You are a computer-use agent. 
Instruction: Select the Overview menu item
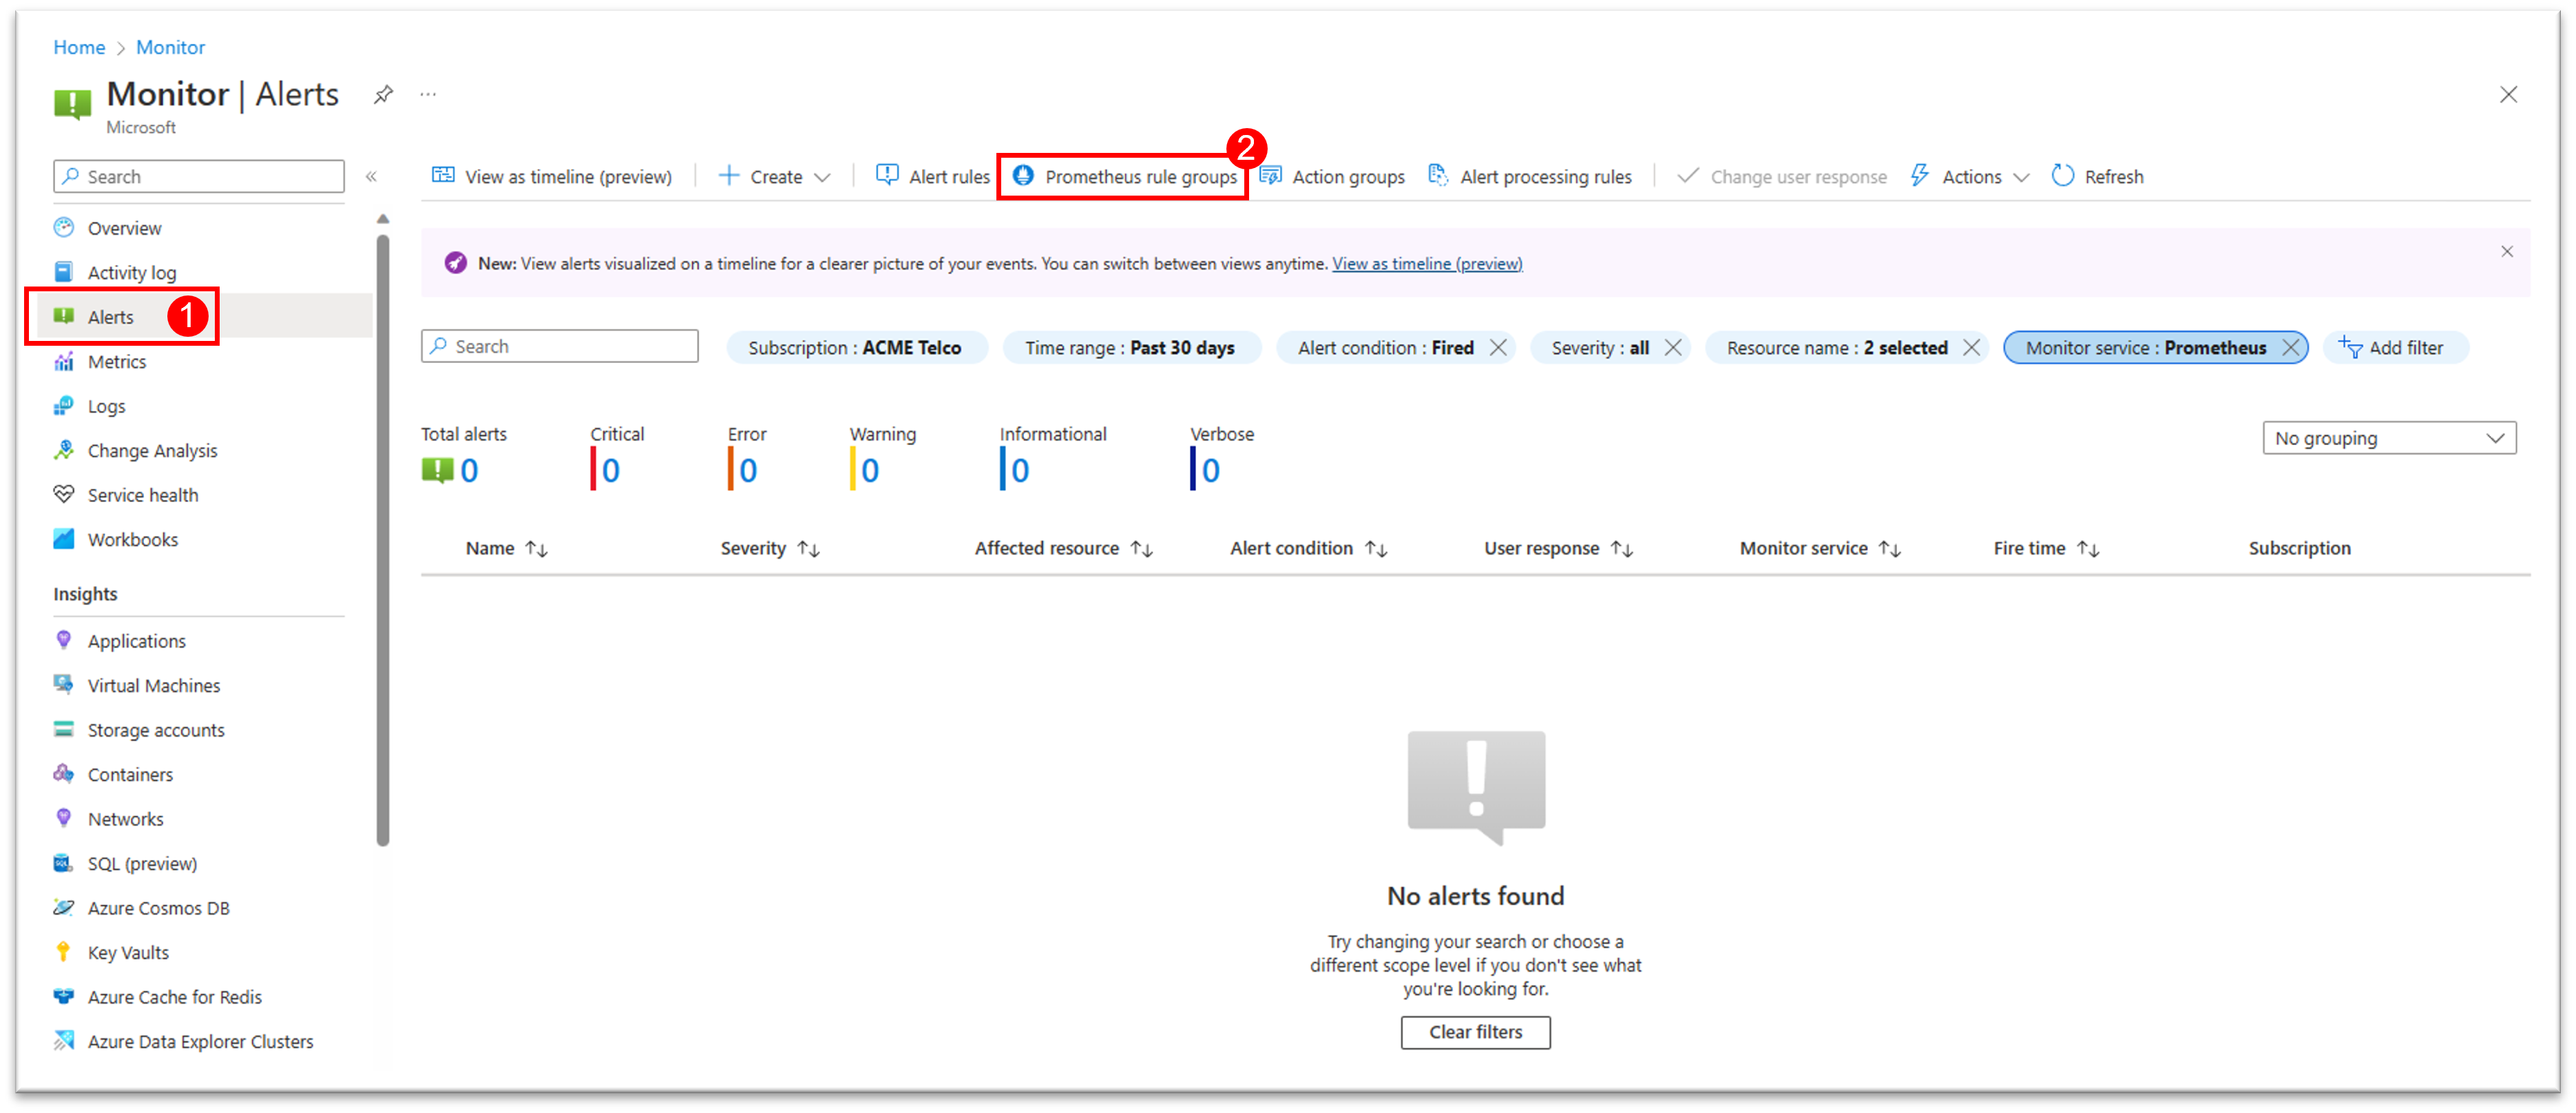(x=128, y=227)
